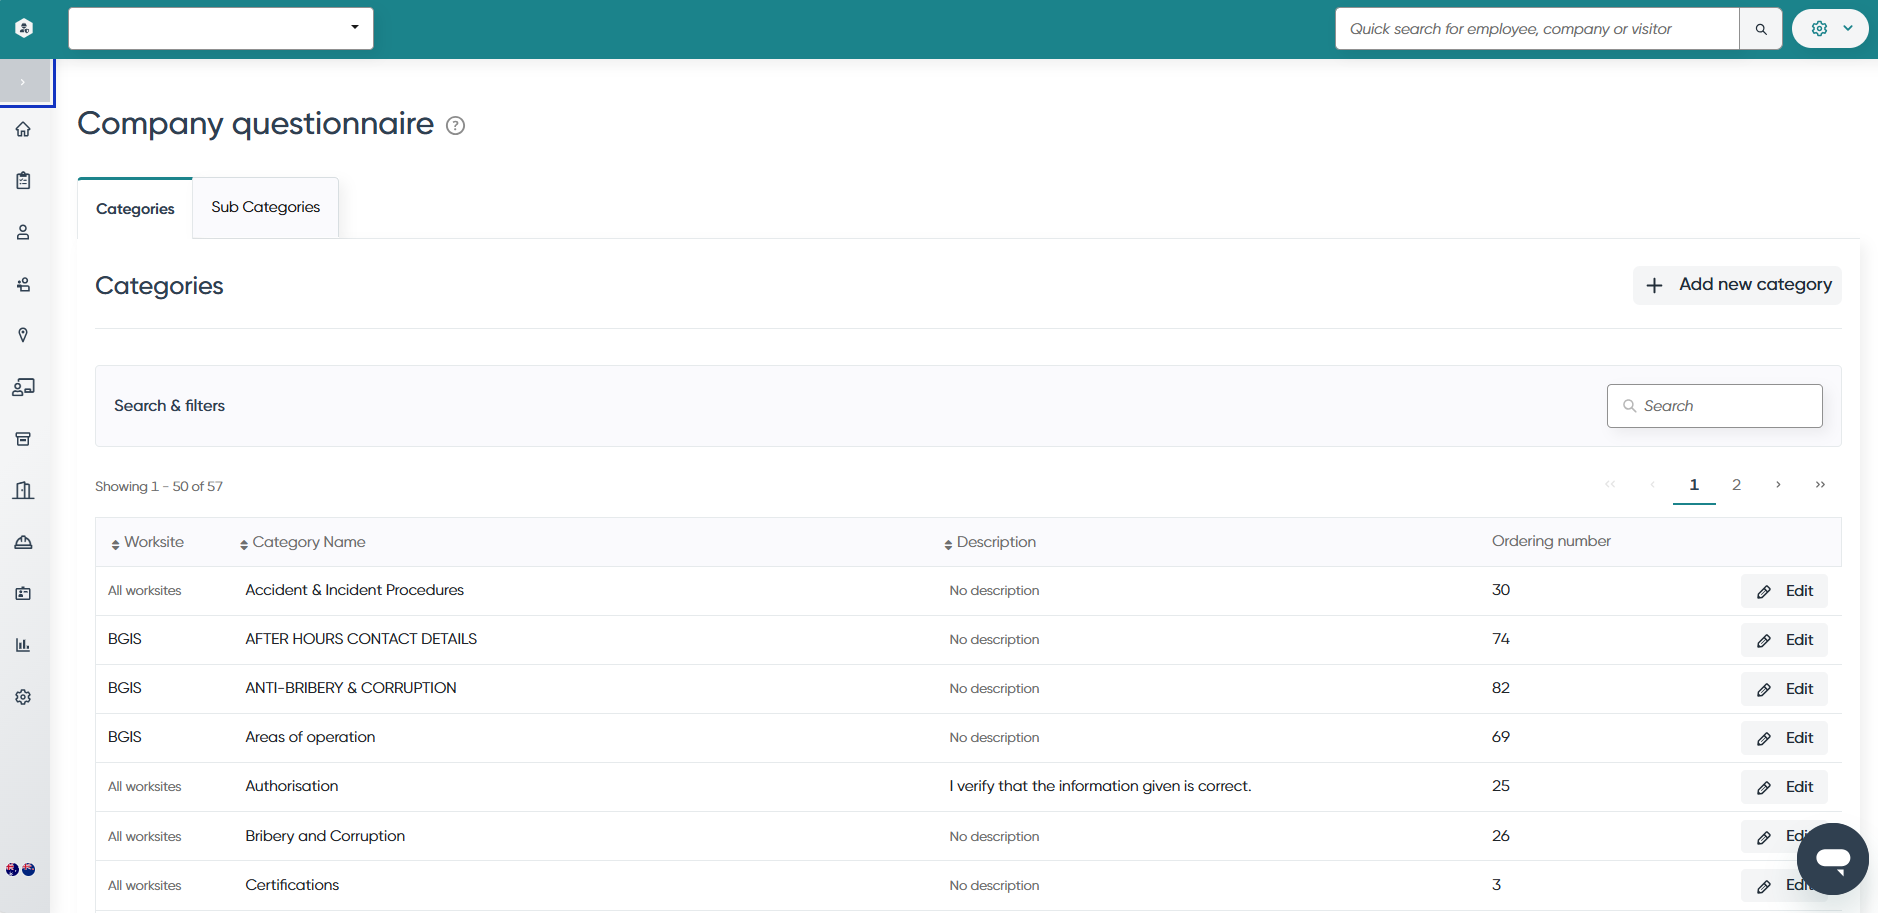Click Add new category button

(1737, 285)
